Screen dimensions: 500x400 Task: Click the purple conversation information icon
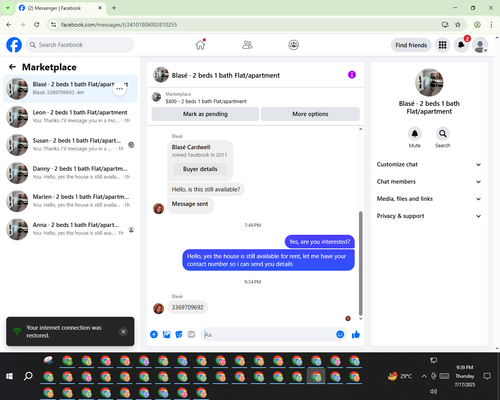352,75
